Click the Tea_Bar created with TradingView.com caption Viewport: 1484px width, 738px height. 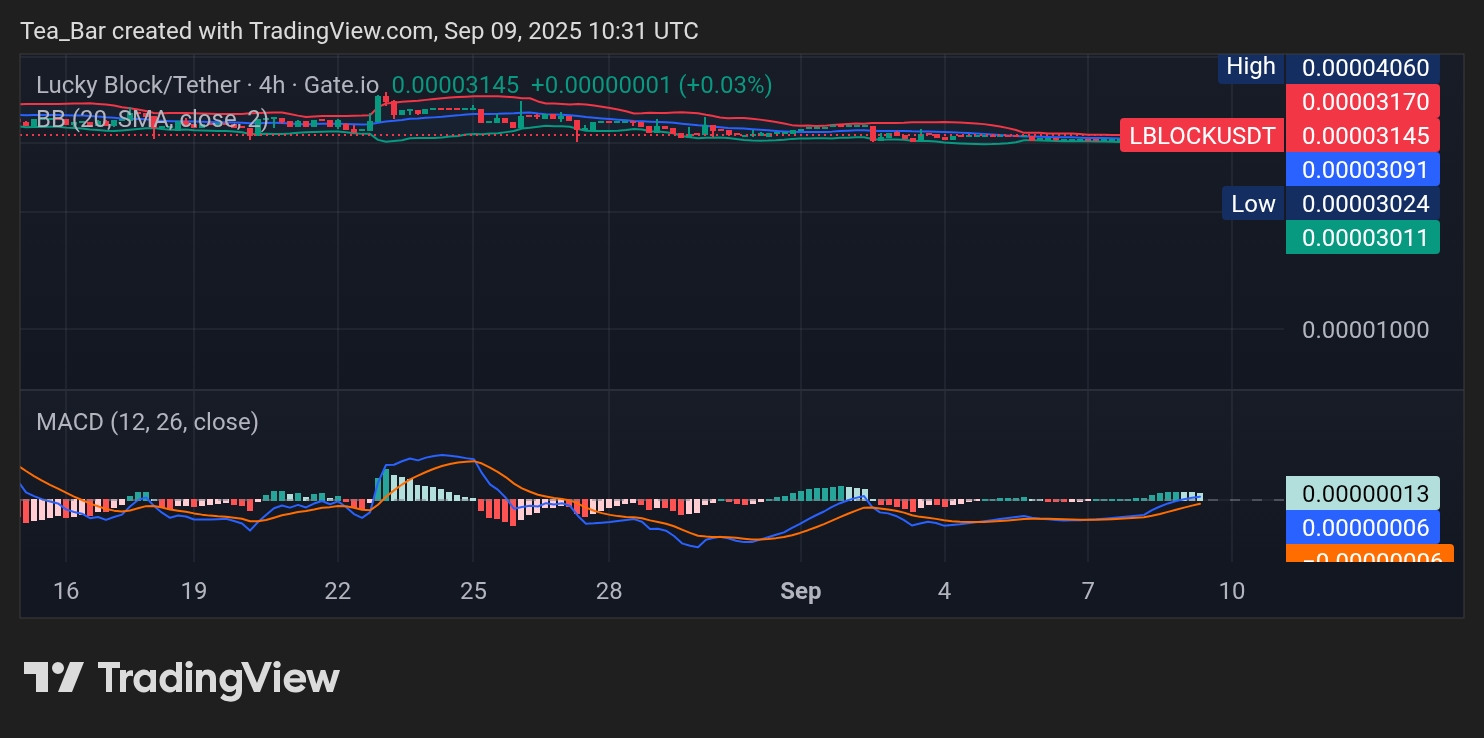359,31
